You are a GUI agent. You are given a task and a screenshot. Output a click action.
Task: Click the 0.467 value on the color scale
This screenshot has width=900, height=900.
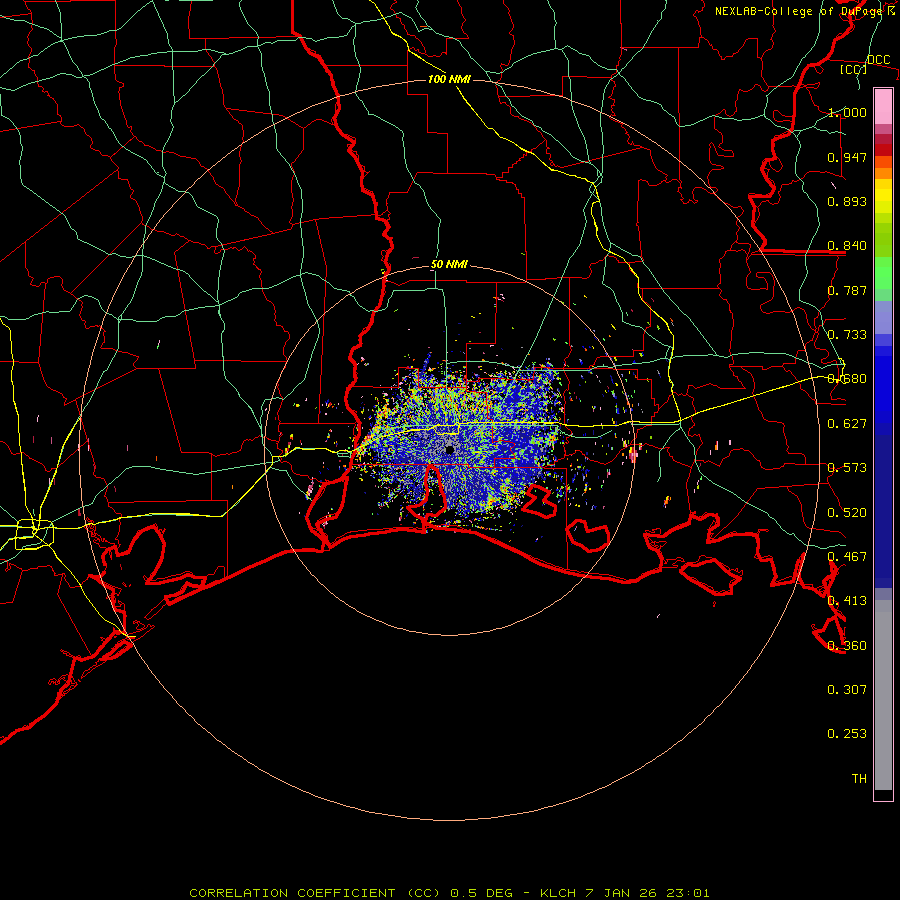click(847, 557)
